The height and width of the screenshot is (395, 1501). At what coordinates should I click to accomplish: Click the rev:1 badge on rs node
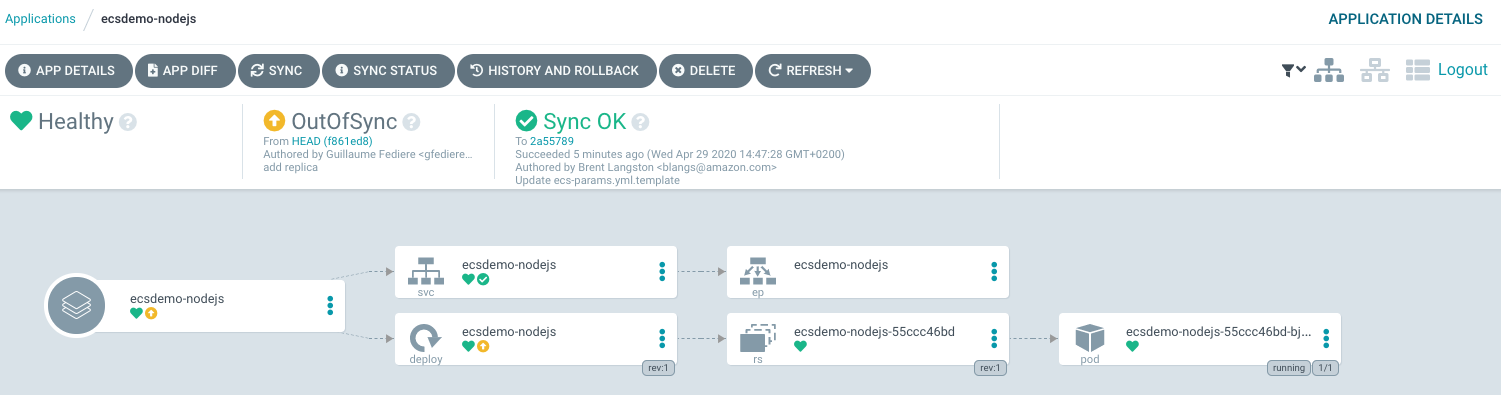(990, 368)
